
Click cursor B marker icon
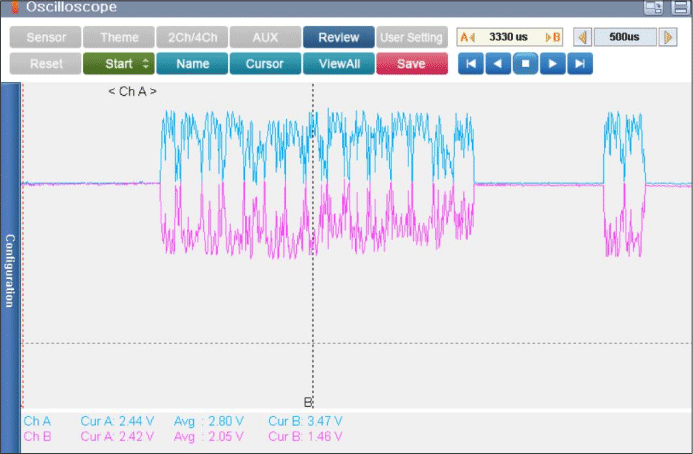click(x=552, y=37)
